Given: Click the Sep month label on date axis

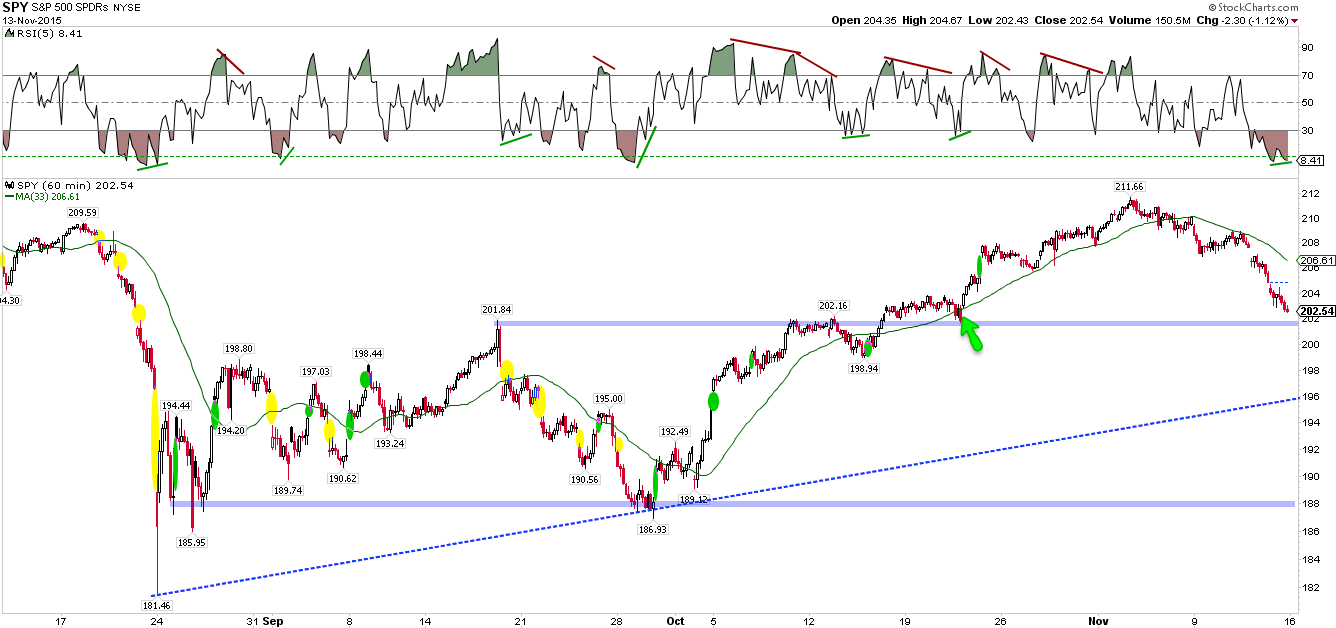Looking at the screenshot, I should pyautogui.click(x=273, y=620).
